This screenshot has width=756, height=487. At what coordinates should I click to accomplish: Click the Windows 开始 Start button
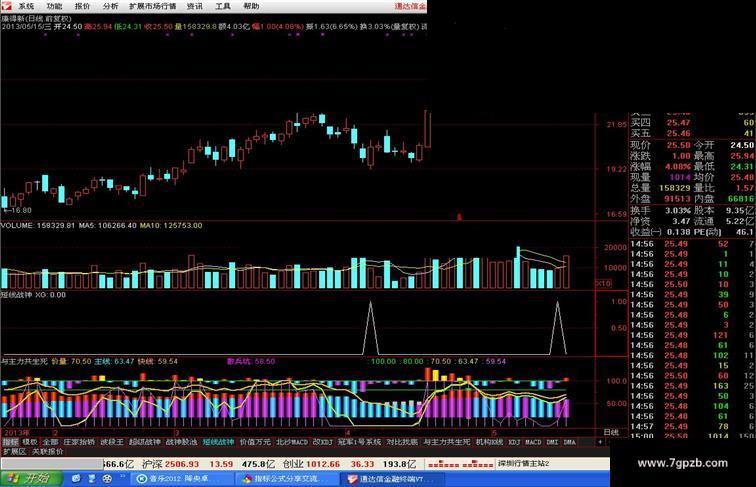[31, 479]
